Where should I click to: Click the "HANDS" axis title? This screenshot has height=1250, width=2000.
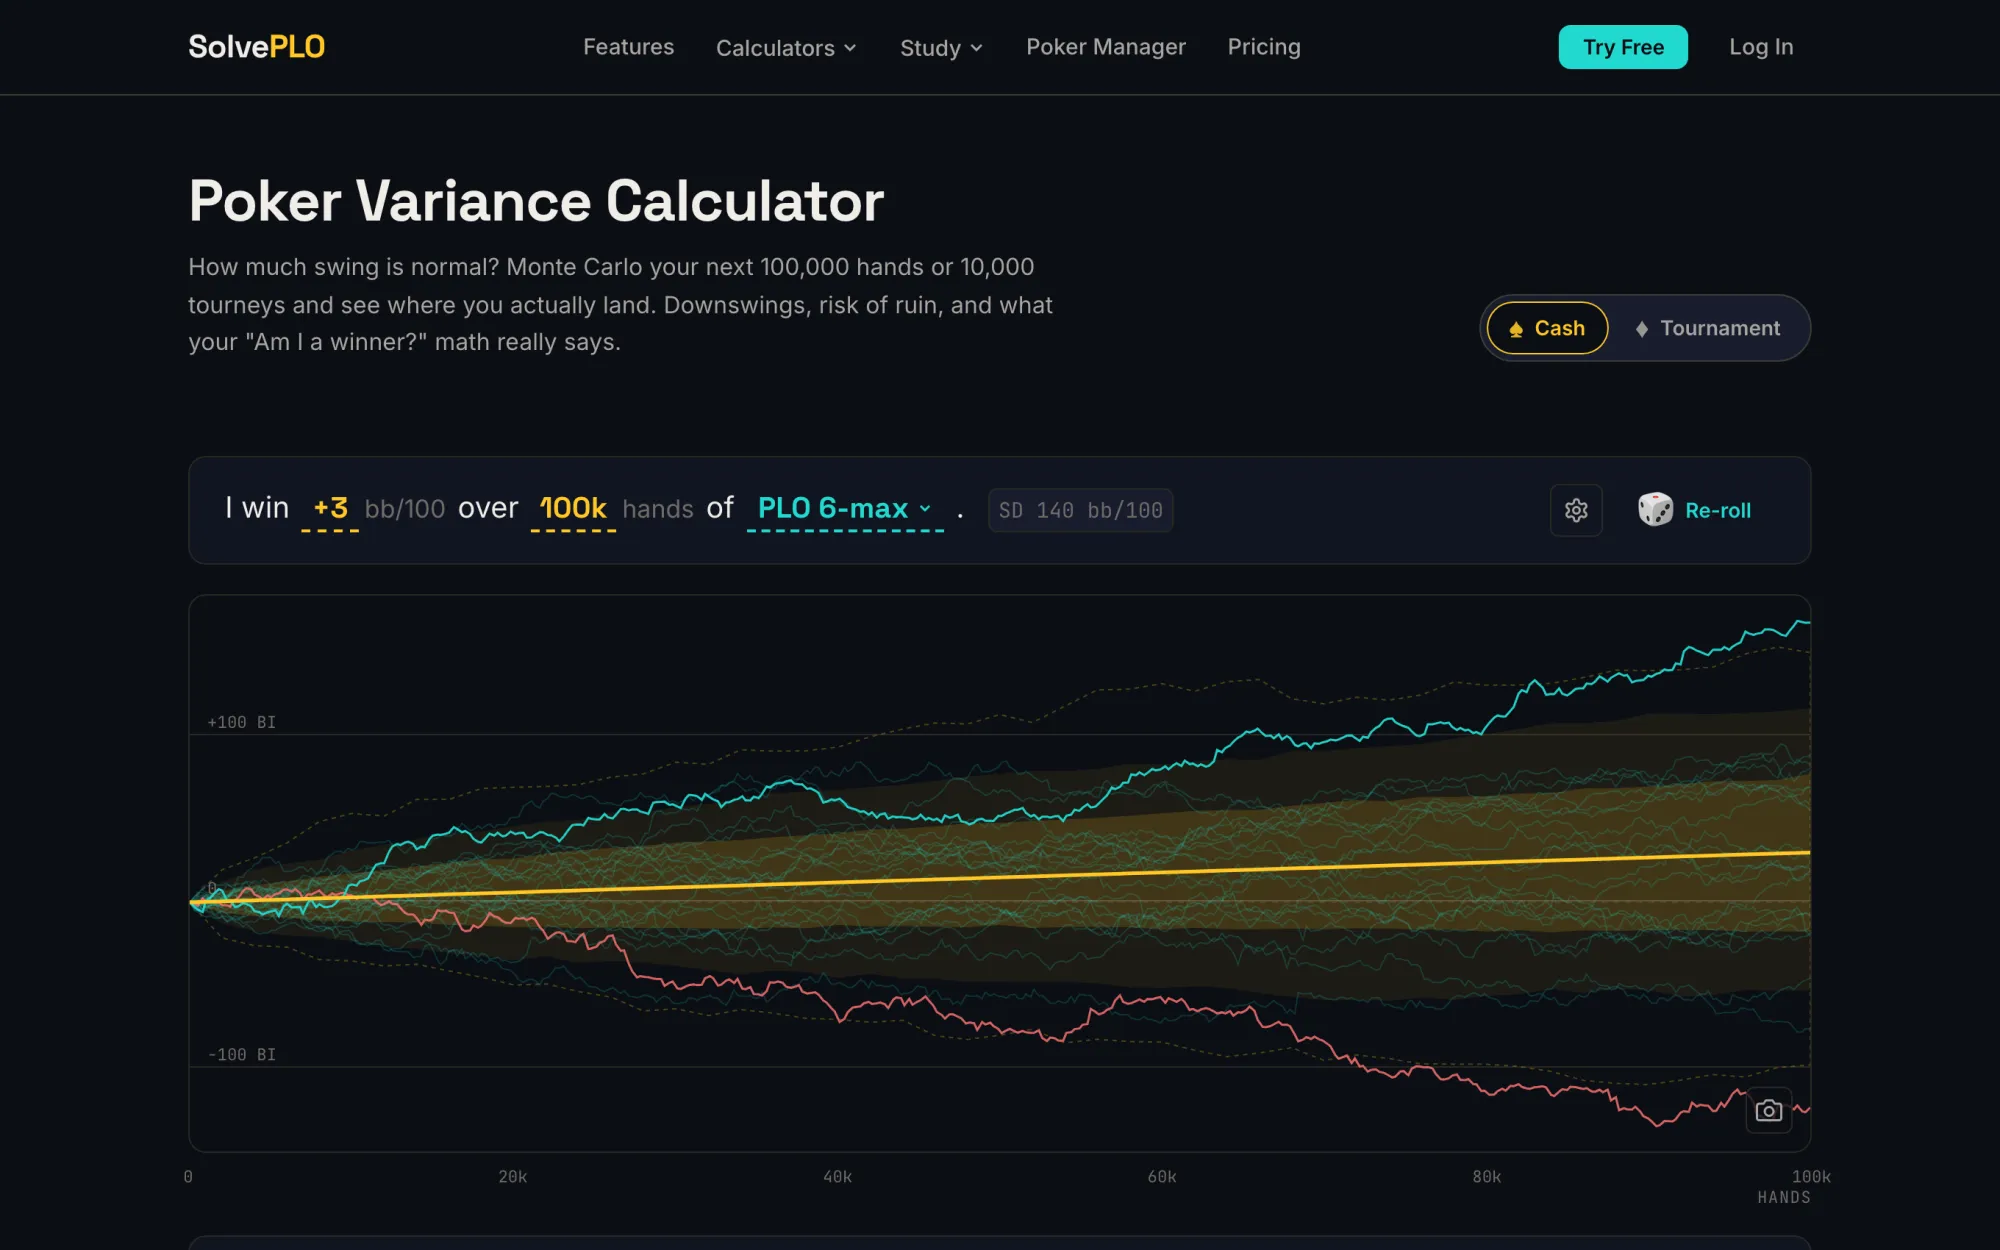[x=1784, y=1197]
